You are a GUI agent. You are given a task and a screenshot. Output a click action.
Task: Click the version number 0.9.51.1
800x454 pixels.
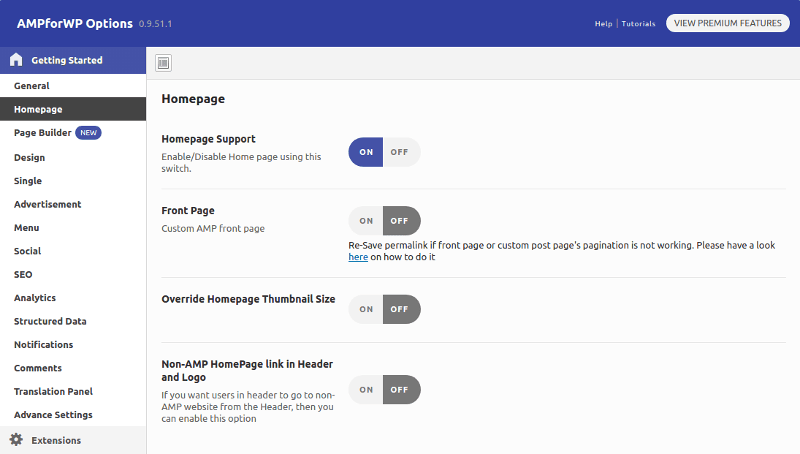[x=155, y=24]
